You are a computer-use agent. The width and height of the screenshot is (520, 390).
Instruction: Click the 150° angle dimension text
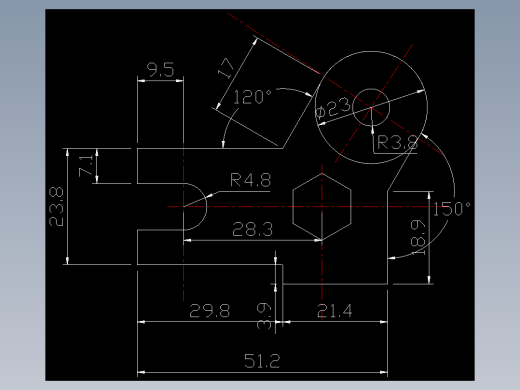point(452,209)
